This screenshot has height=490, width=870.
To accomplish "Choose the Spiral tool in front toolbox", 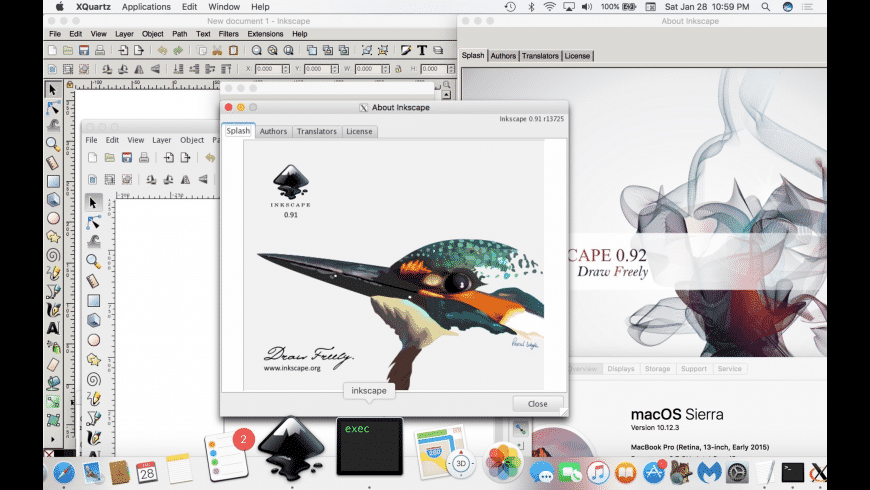I will point(93,379).
